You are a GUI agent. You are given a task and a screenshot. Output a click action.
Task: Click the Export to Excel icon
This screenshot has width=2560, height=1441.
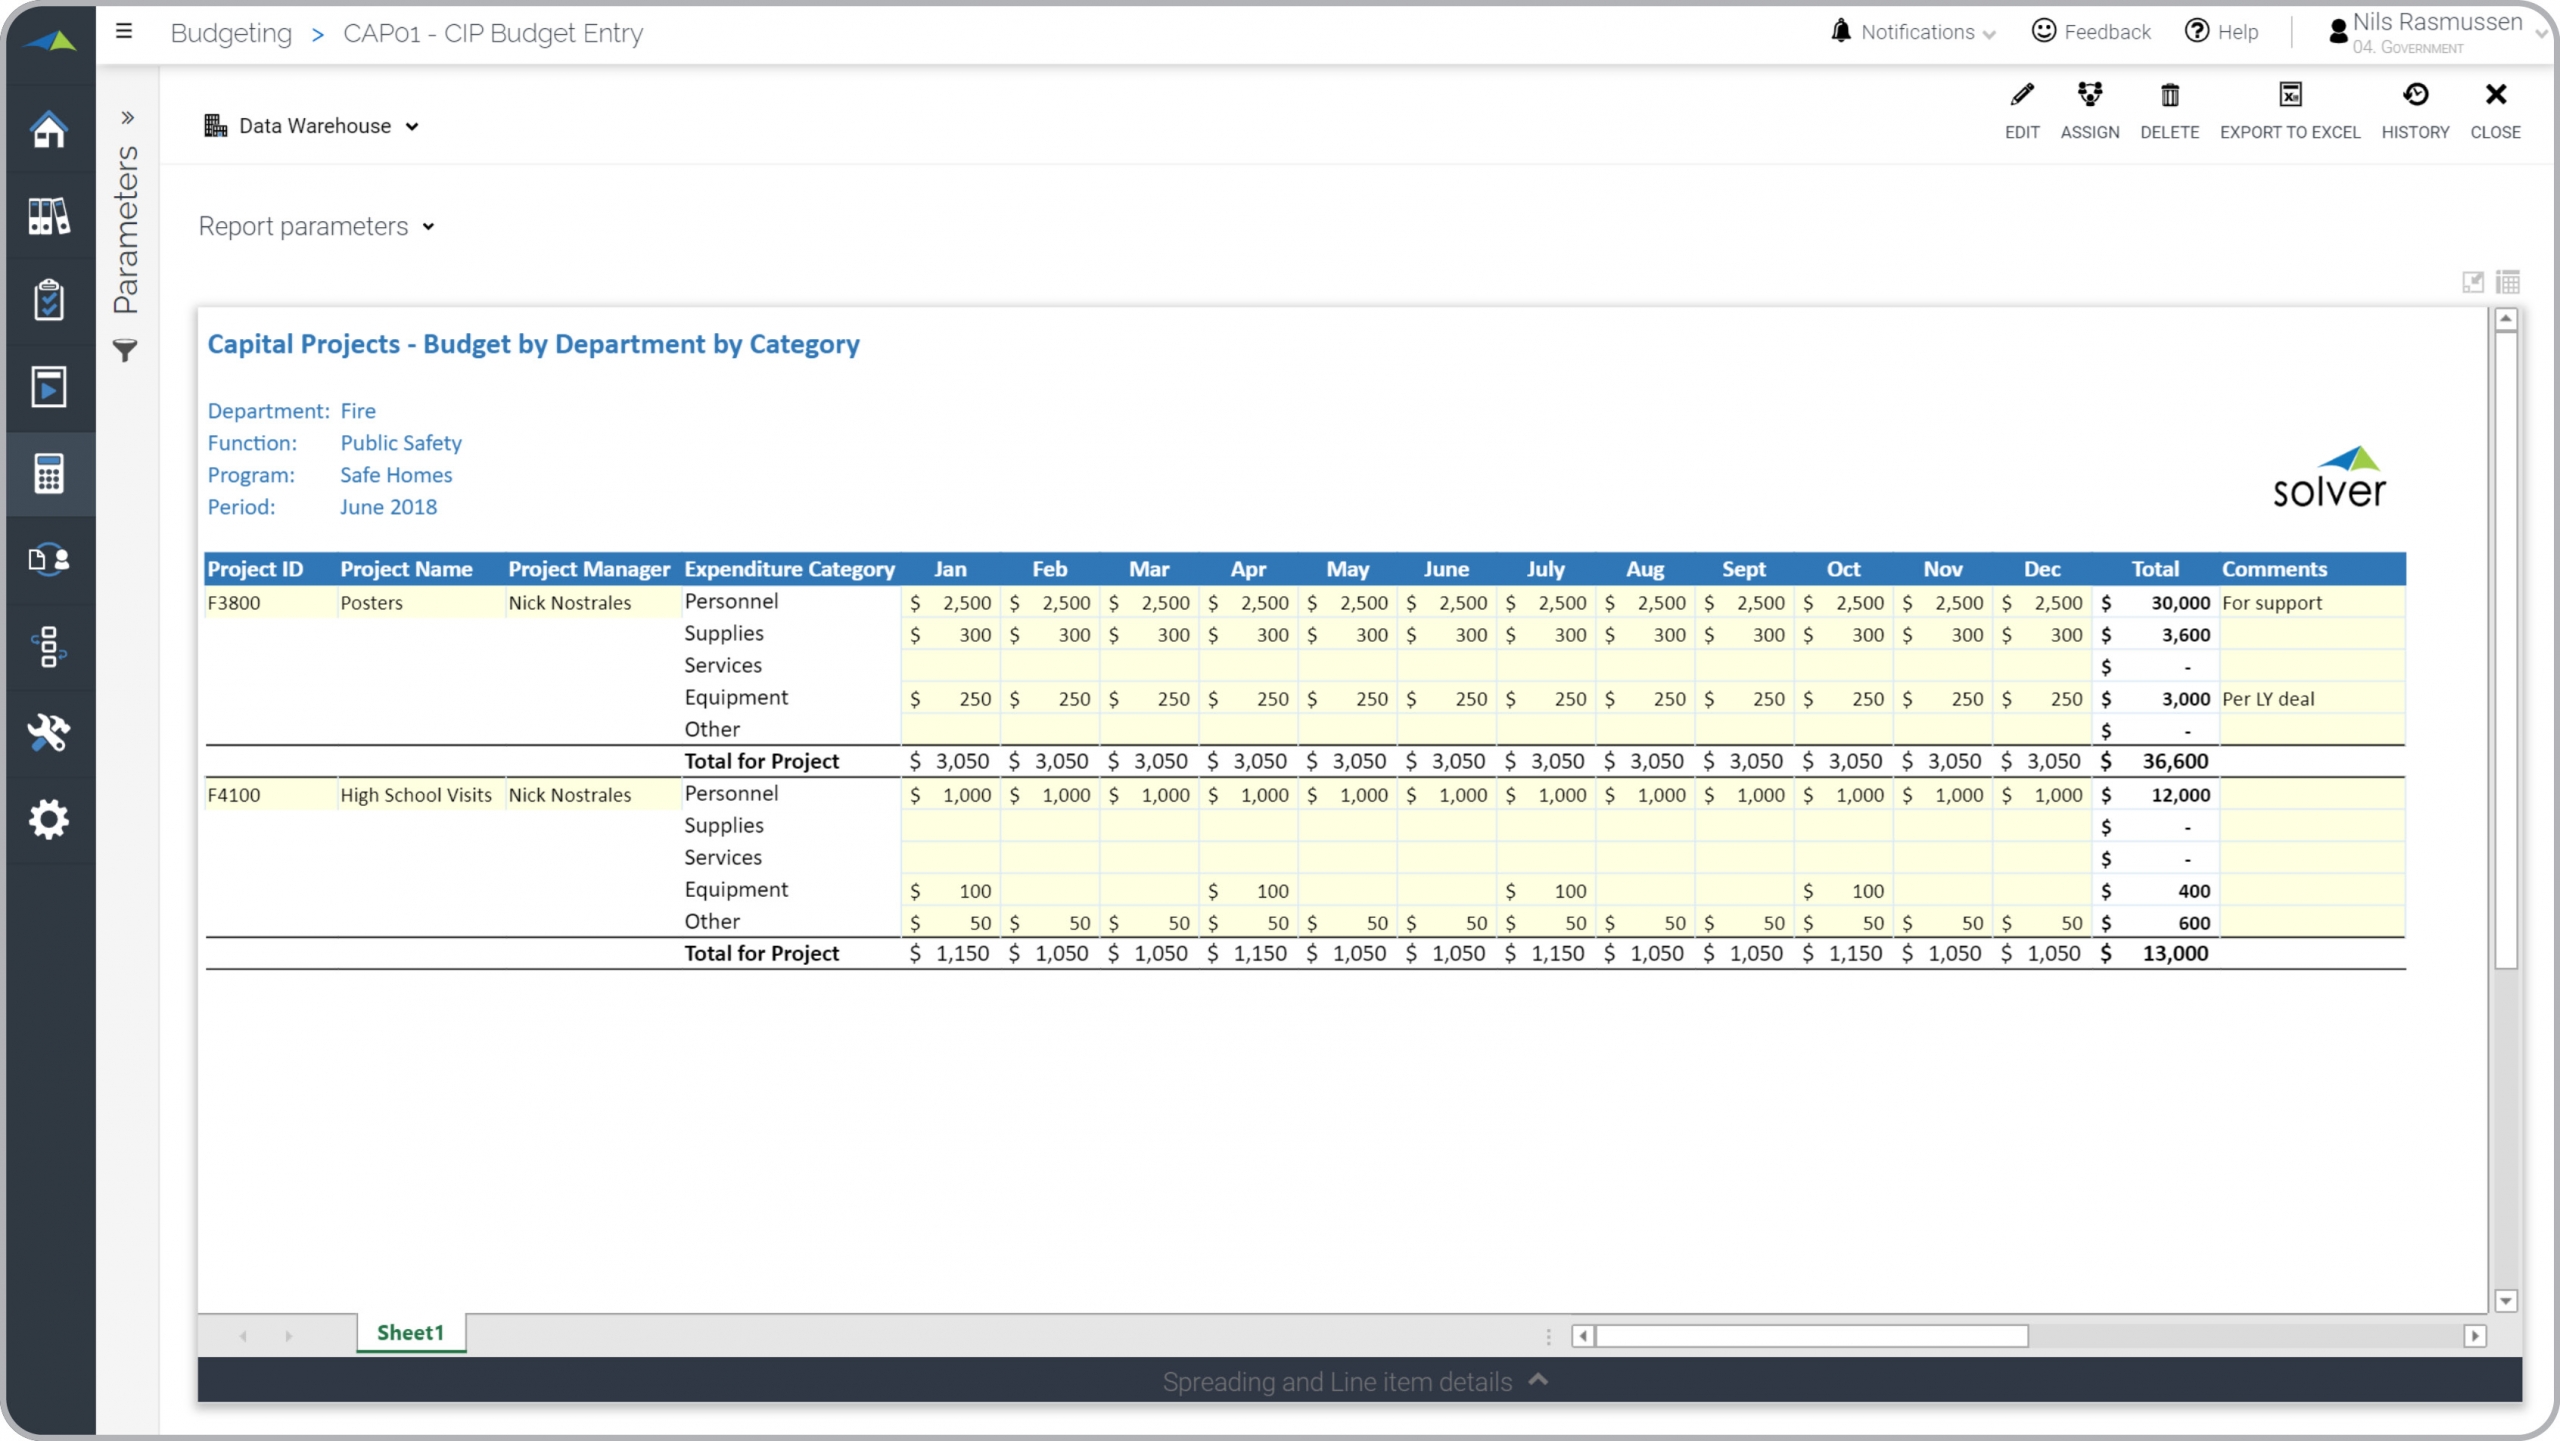[x=2290, y=95]
